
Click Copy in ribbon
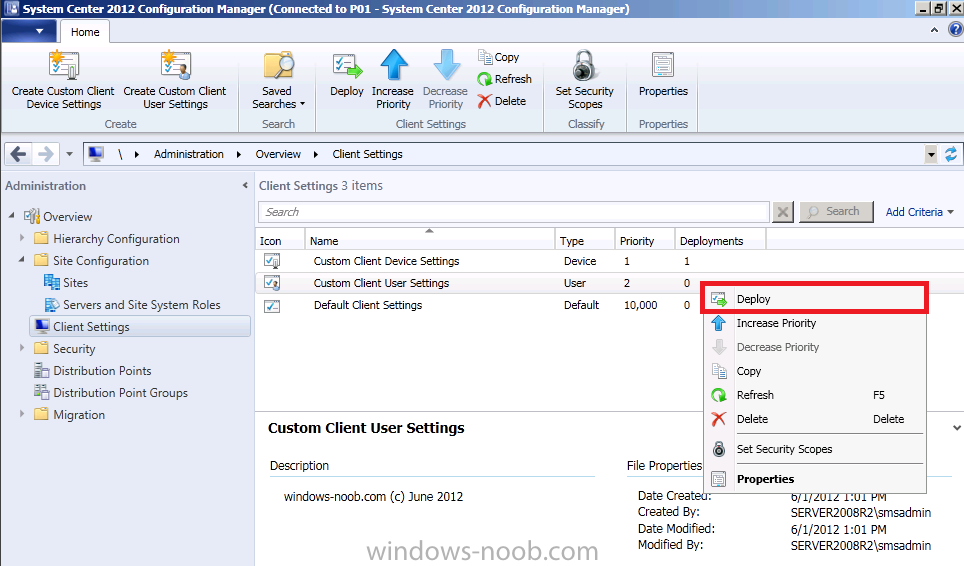499,57
